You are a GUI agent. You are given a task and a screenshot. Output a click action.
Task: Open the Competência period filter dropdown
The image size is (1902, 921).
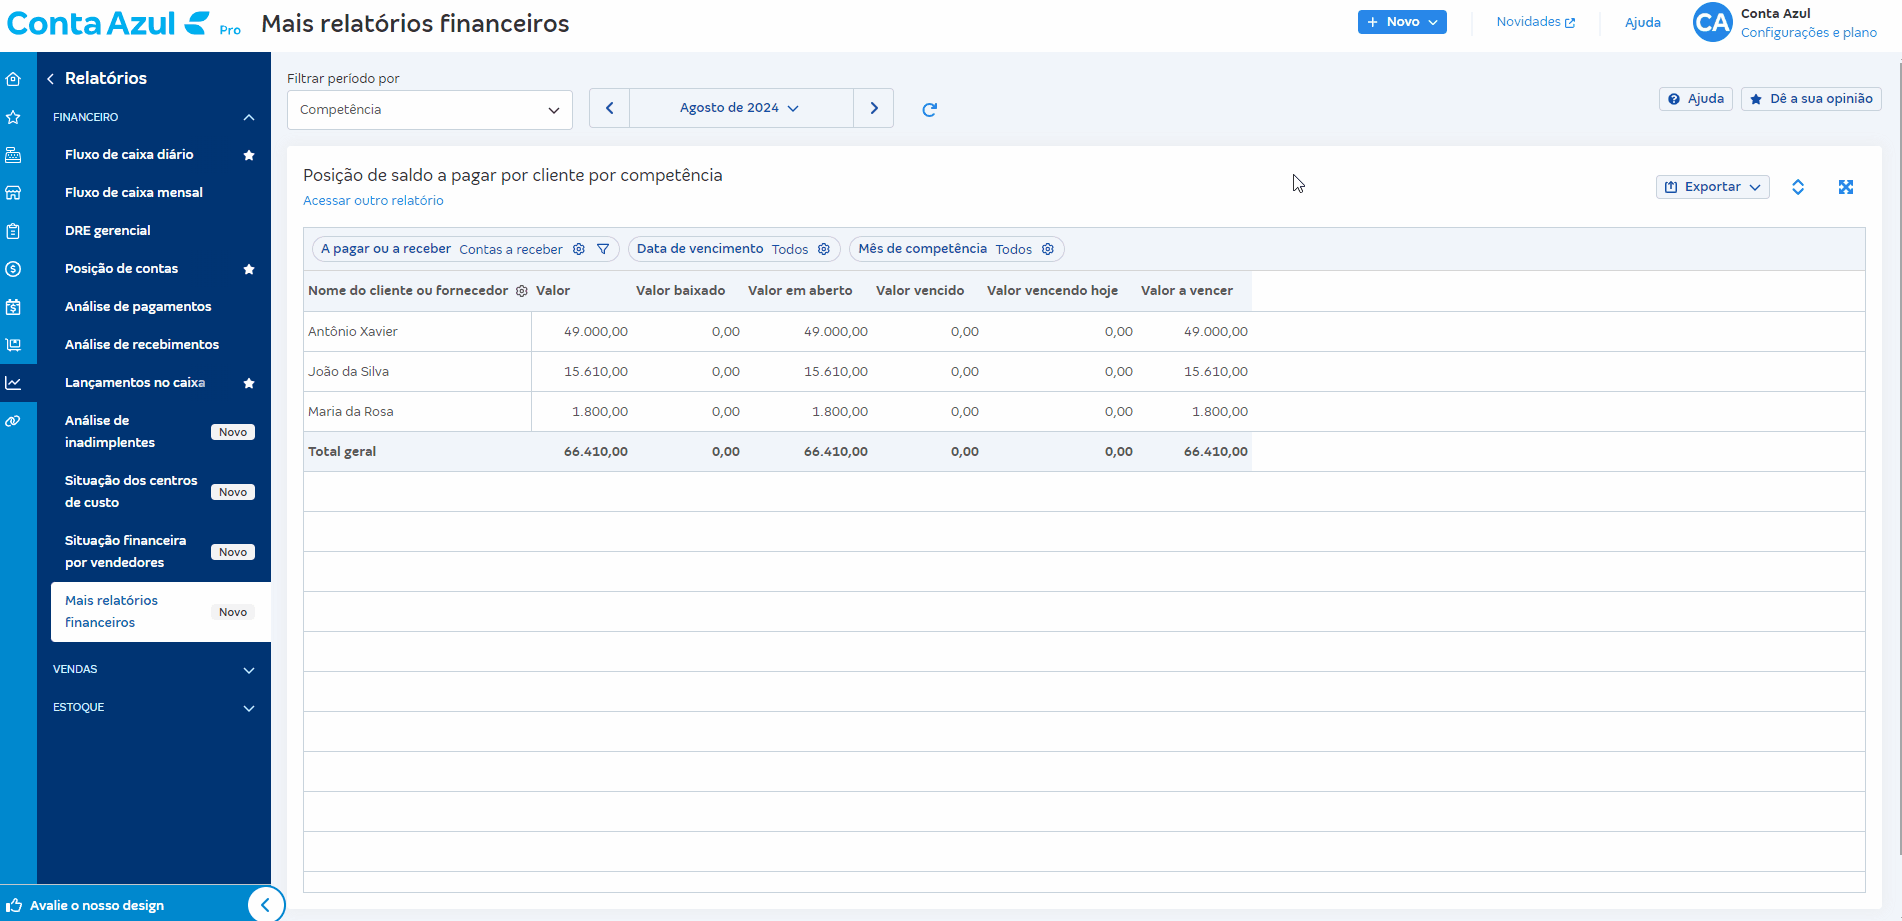tap(429, 110)
